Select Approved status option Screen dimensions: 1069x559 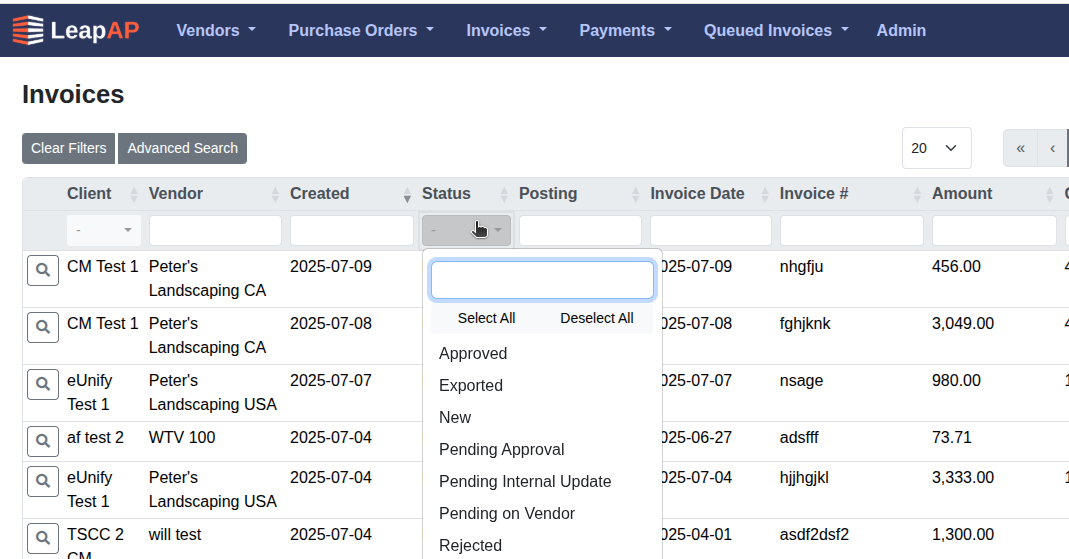coord(473,353)
